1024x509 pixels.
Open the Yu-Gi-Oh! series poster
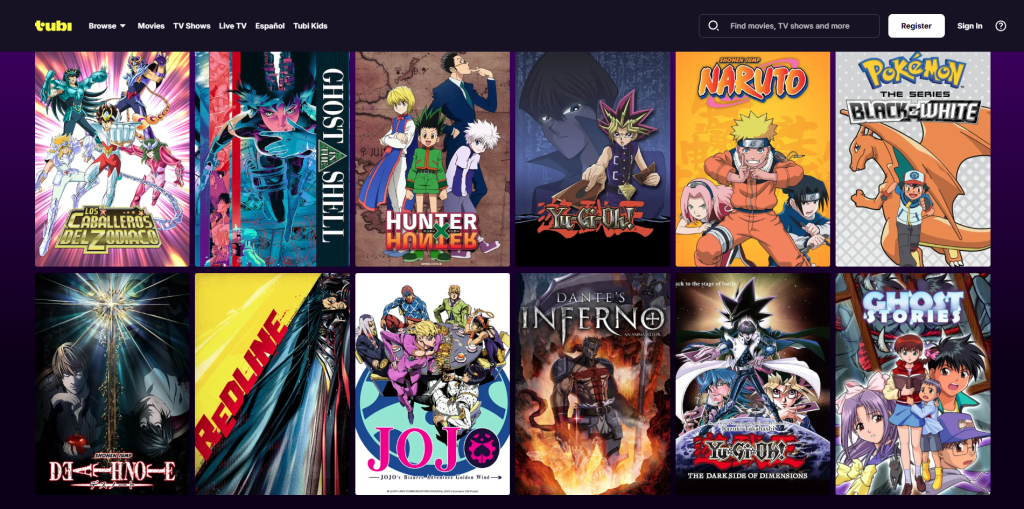point(593,159)
